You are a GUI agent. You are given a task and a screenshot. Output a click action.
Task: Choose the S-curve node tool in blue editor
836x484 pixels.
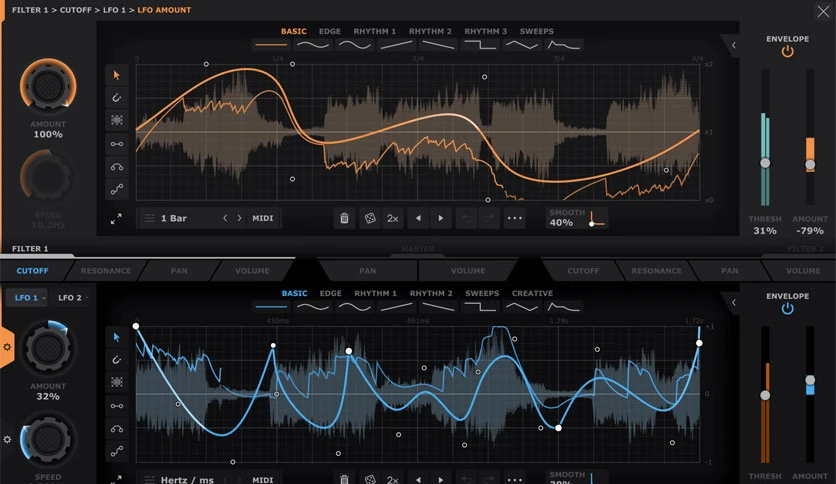coord(117,451)
